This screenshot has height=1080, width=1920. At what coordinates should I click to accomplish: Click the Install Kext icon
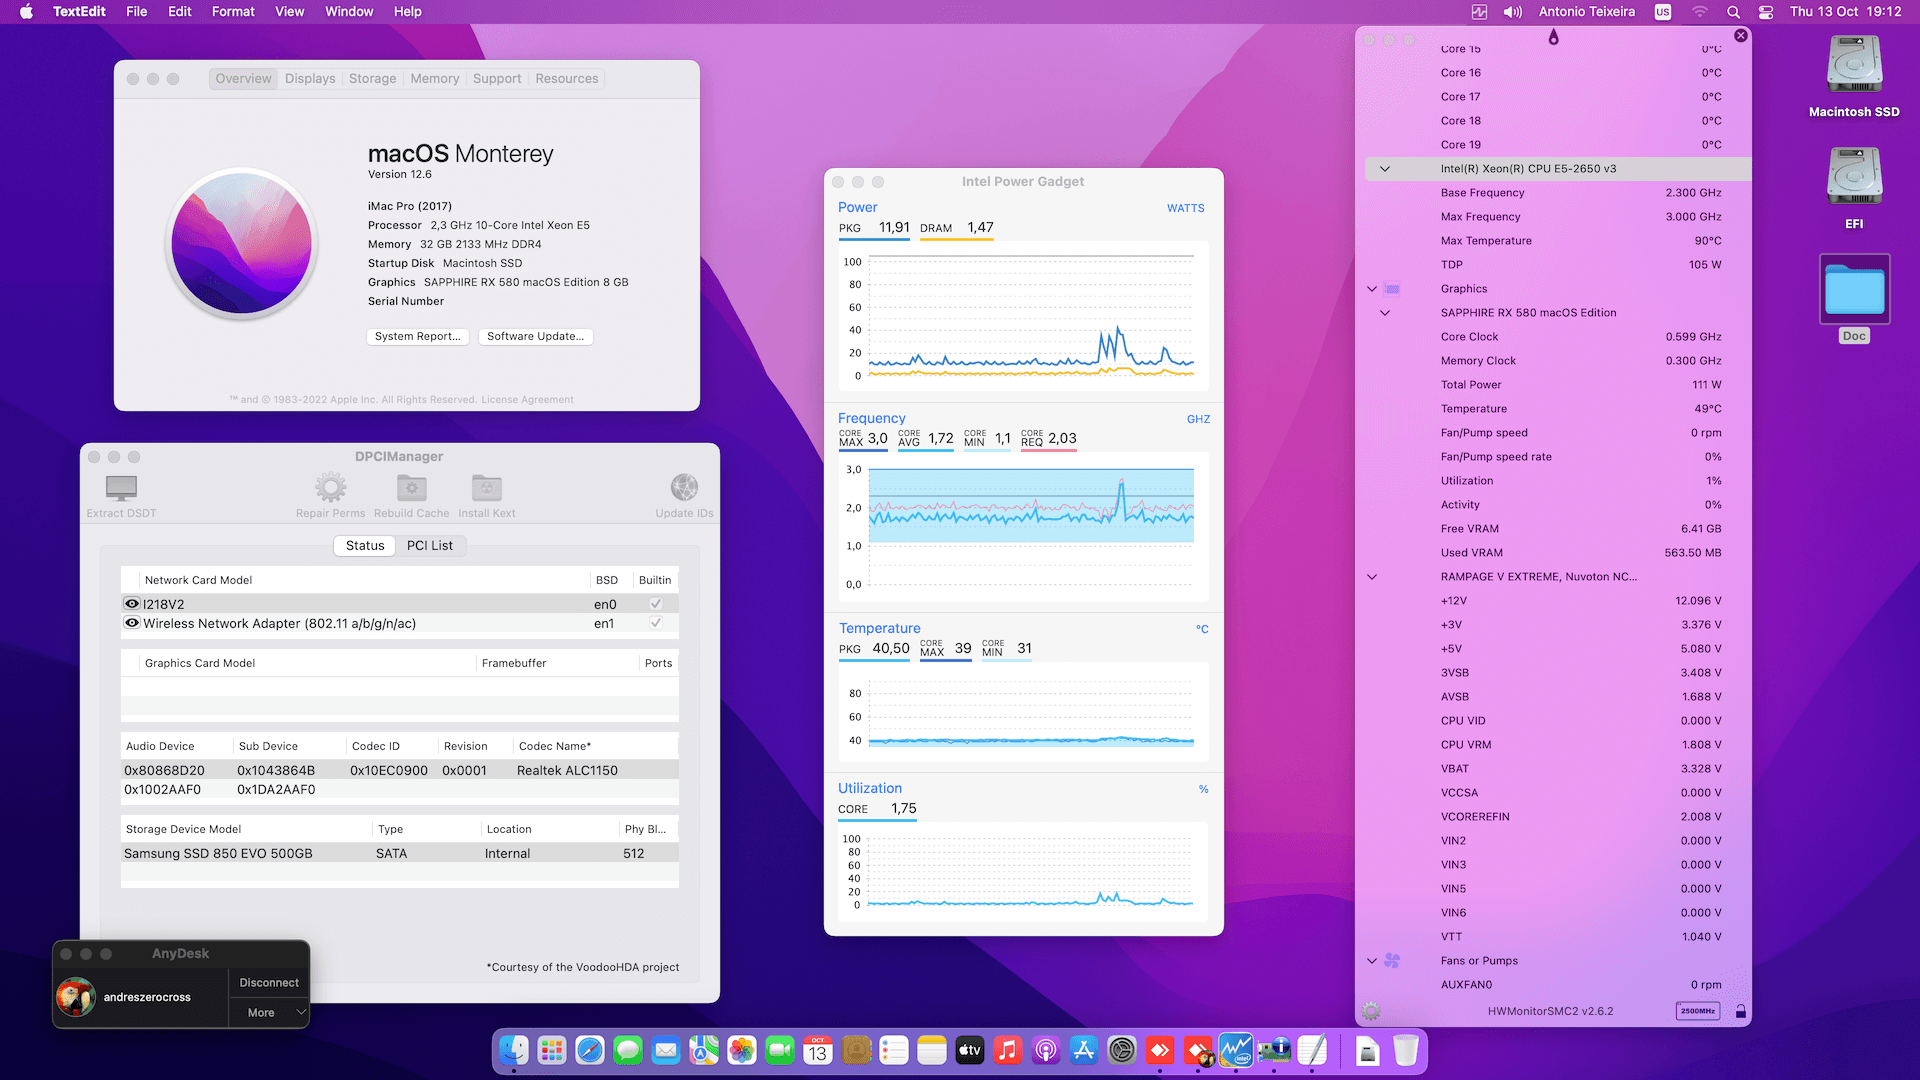[x=486, y=487]
